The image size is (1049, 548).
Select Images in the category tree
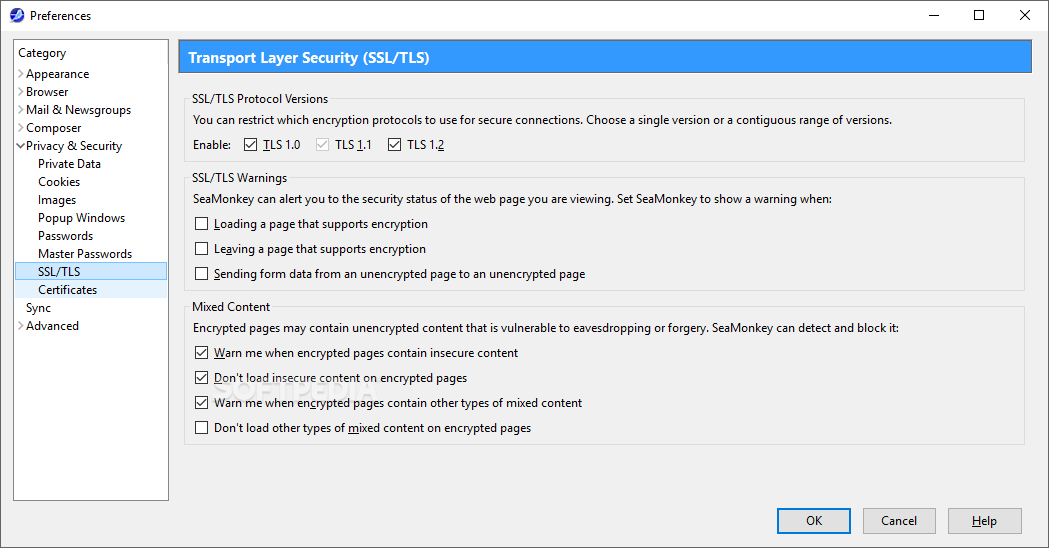57,200
